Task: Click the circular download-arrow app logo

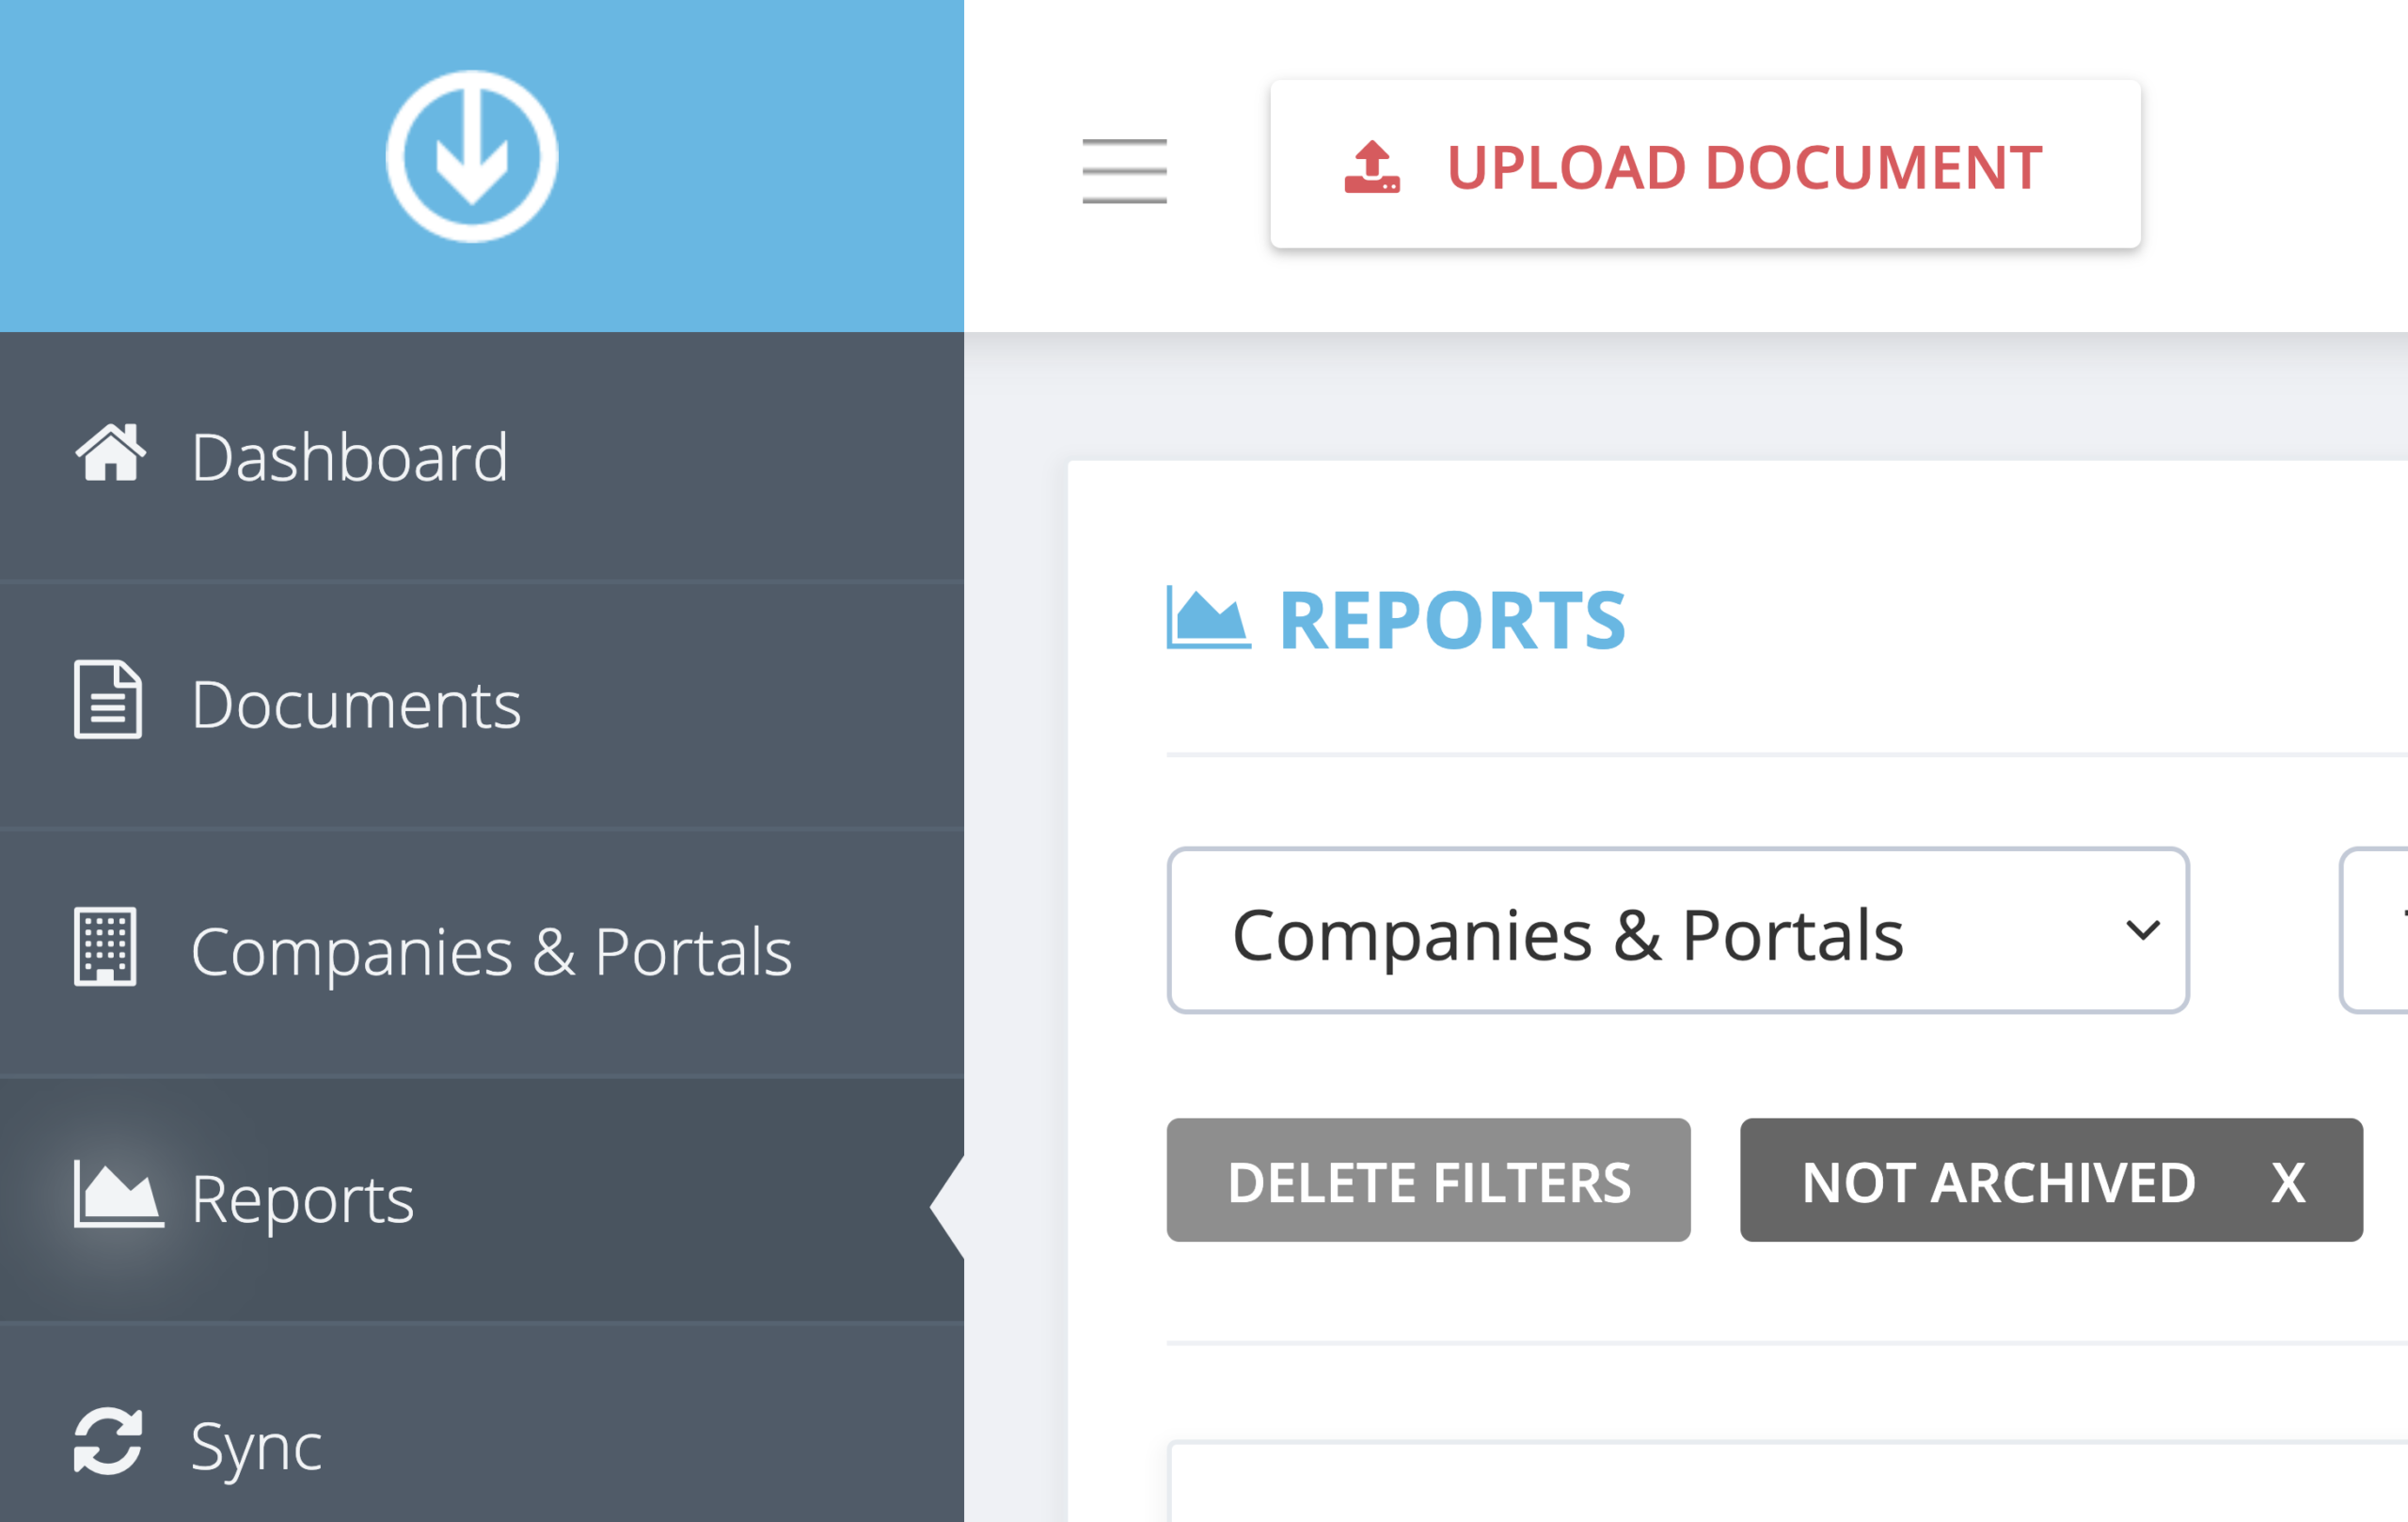Action: coord(472,157)
